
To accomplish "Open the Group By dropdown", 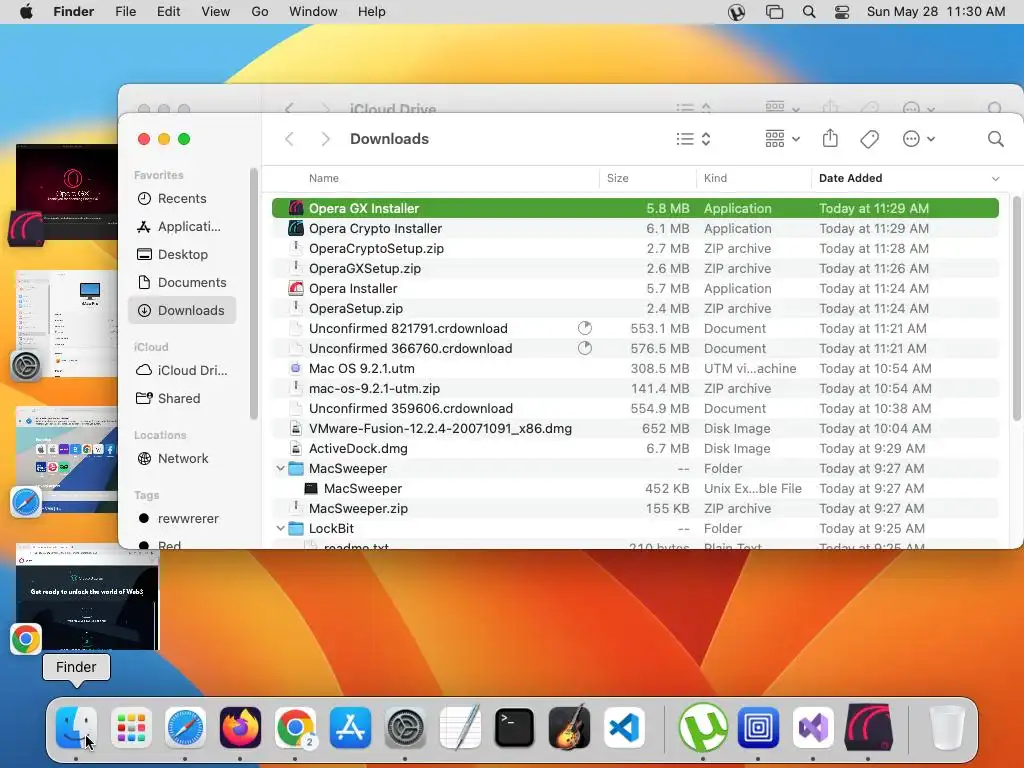I will click(x=782, y=139).
